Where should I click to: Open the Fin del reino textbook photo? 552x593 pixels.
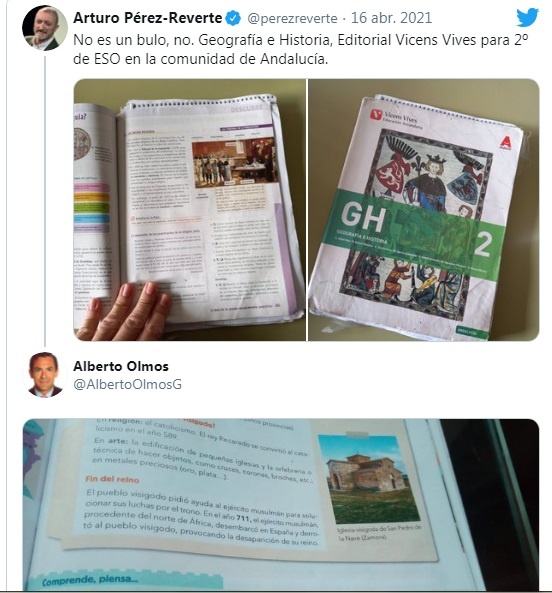click(281, 504)
